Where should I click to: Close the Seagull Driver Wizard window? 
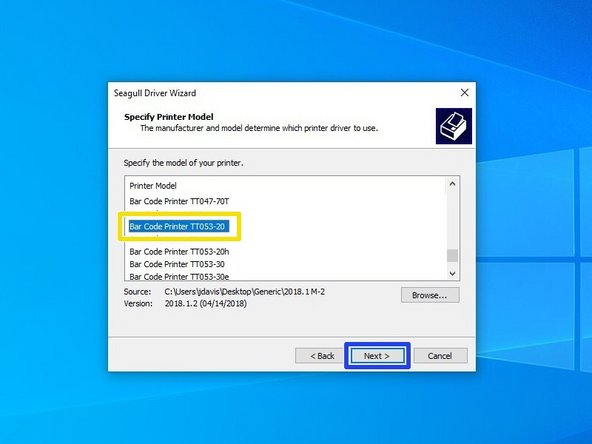(x=464, y=92)
